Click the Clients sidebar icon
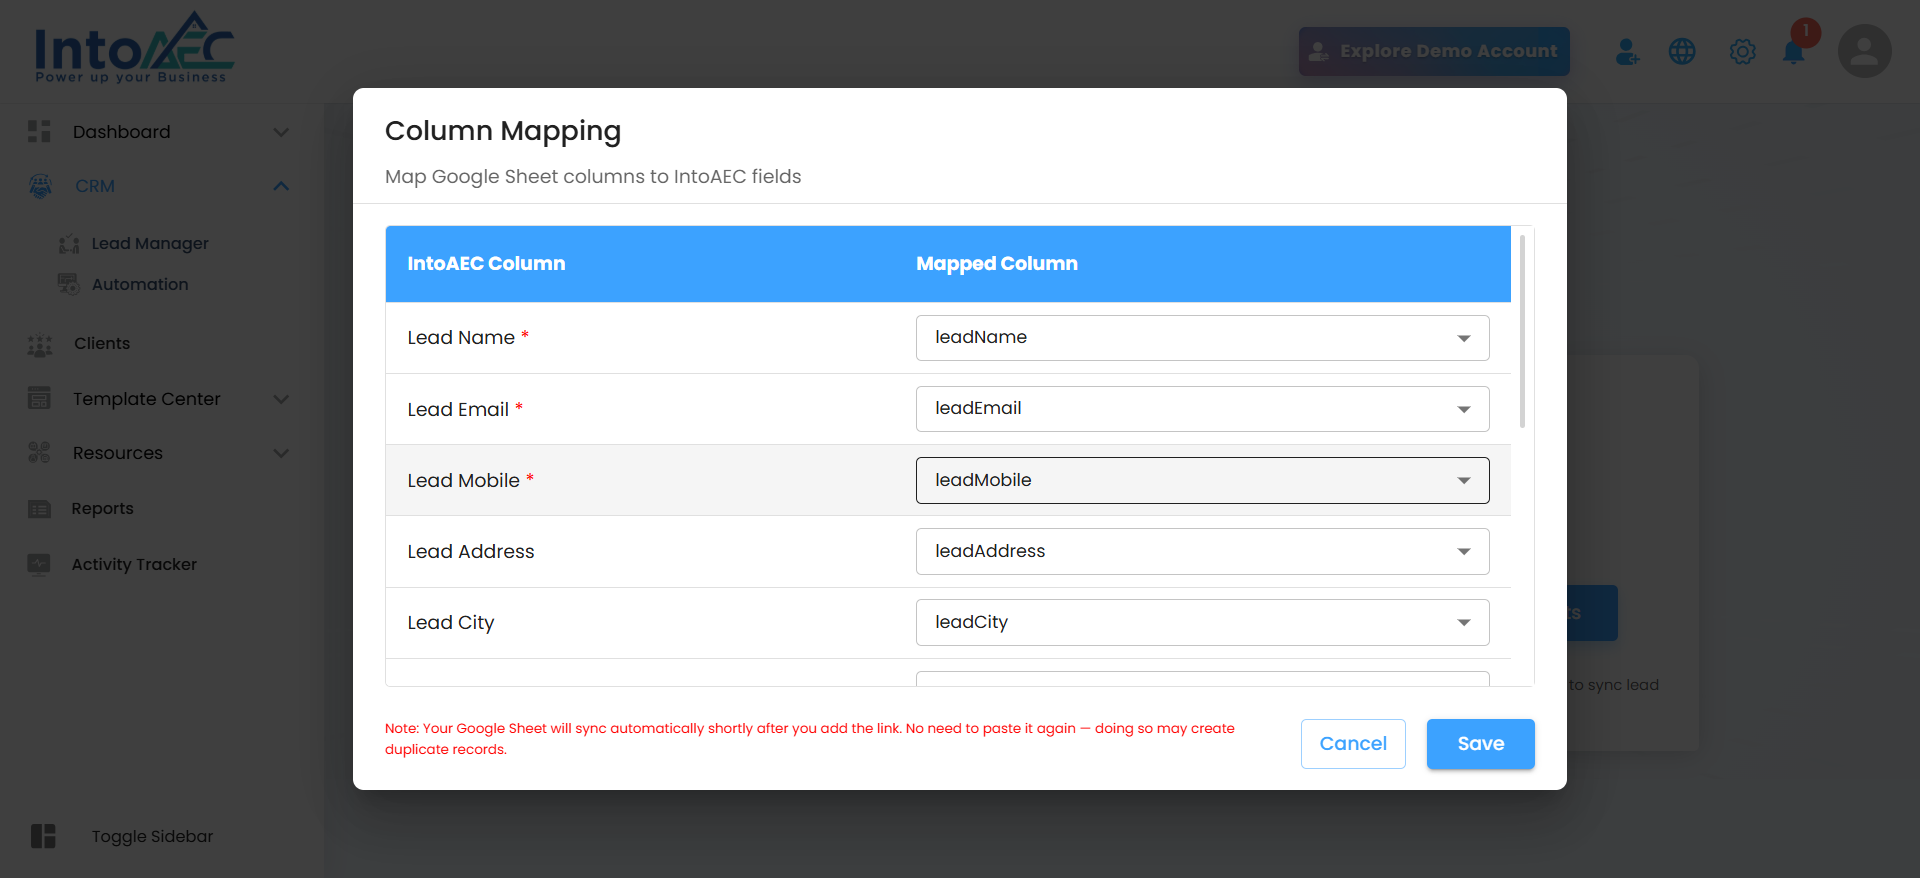Viewport: 1920px width, 878px height. point(40,345)
